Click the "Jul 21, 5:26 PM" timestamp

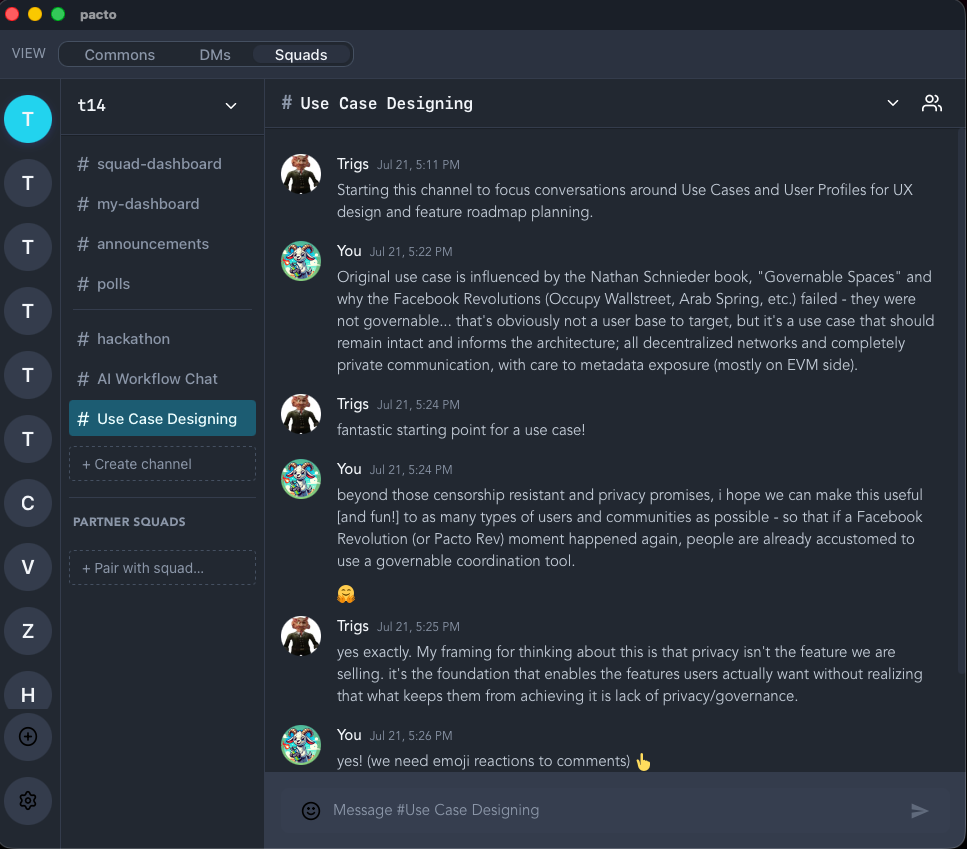click(x=411, y=736)
